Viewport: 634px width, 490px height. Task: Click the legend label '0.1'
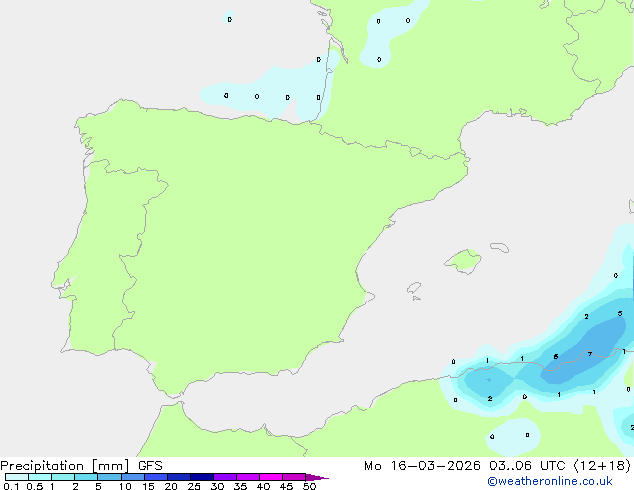11,486
